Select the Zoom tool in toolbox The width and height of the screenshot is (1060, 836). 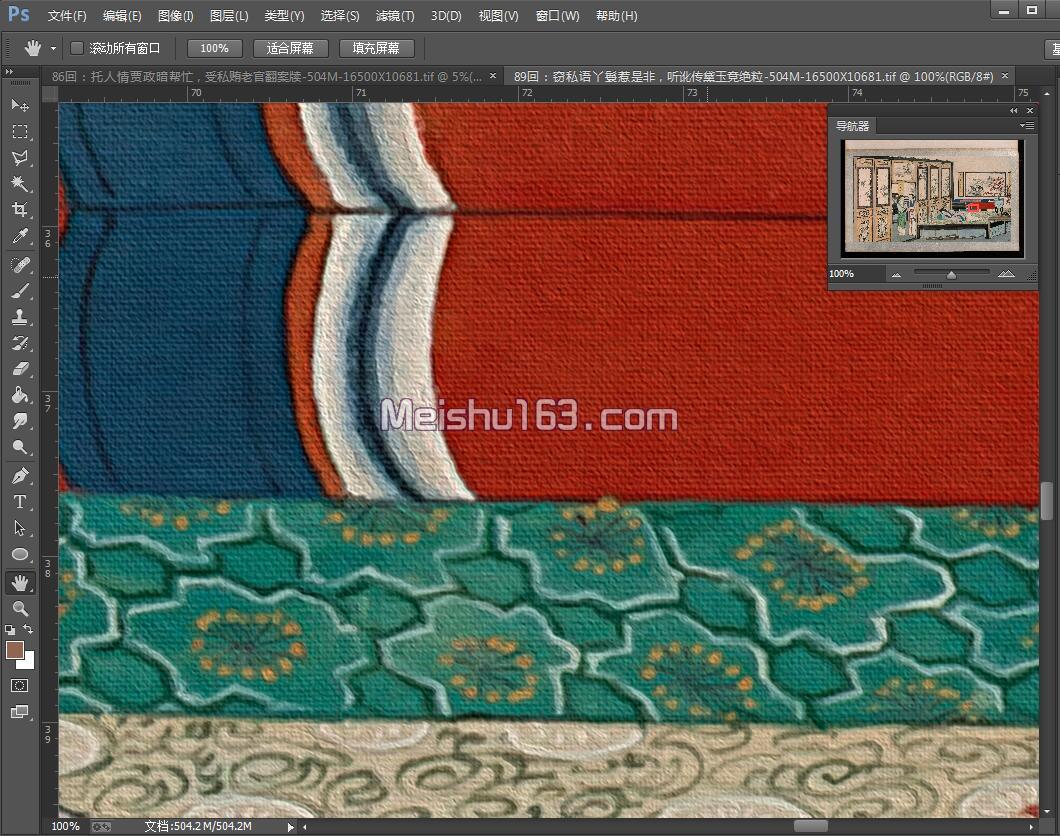pyautogui.click(x=20, y=608)
